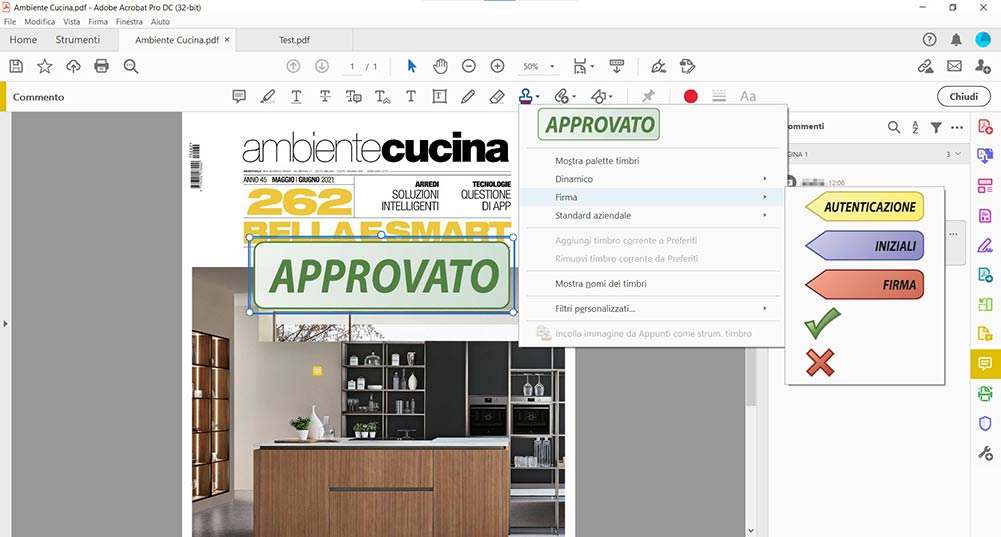Select the highlight text tool
This screenshot has width=1001, height=537.
[267, 97]
